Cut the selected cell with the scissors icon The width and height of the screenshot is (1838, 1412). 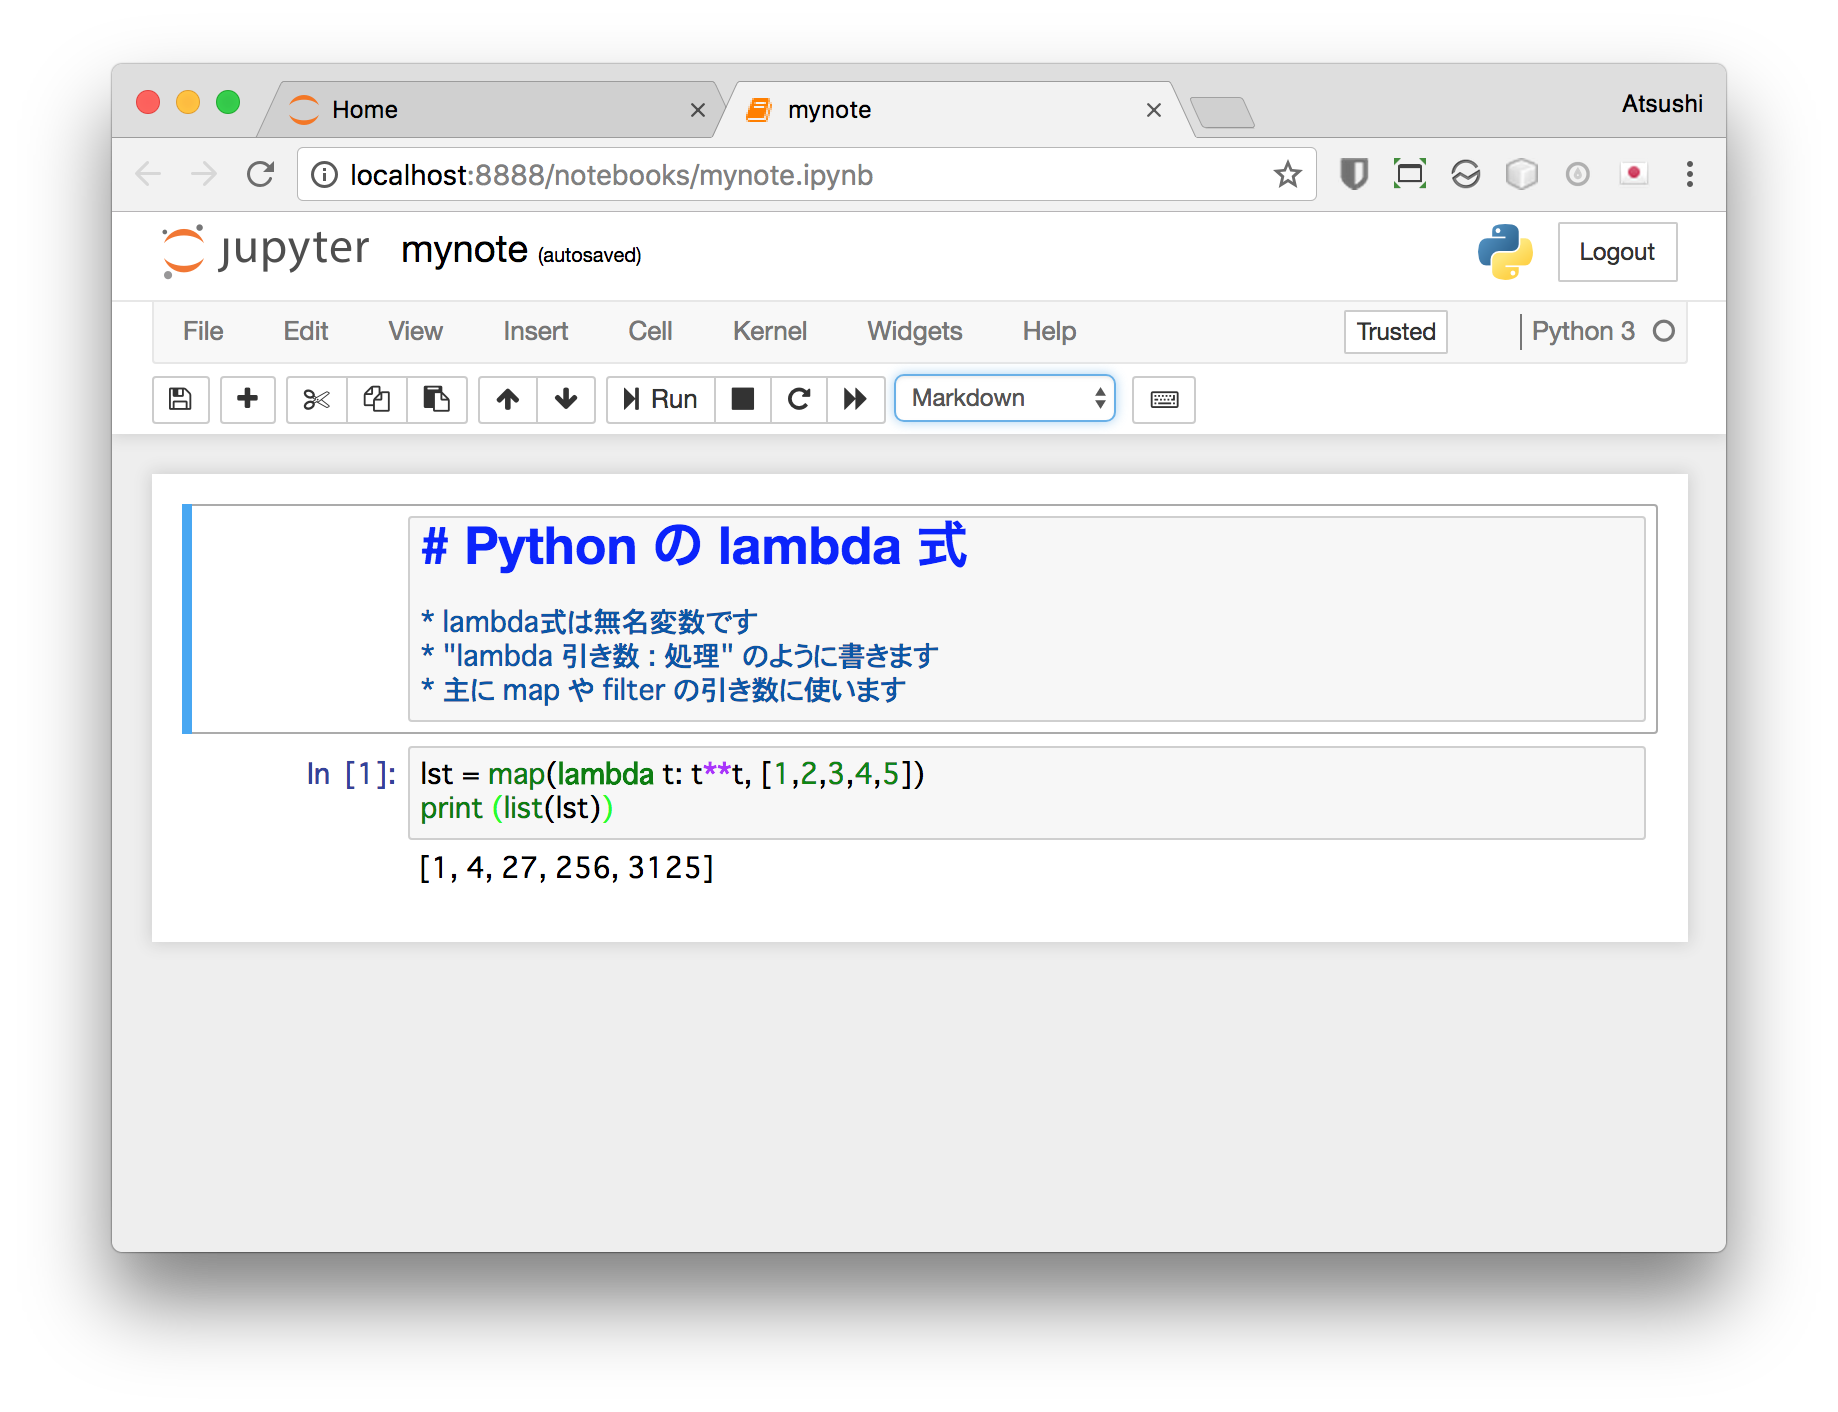pyautogui.click(x=315, y=399)
